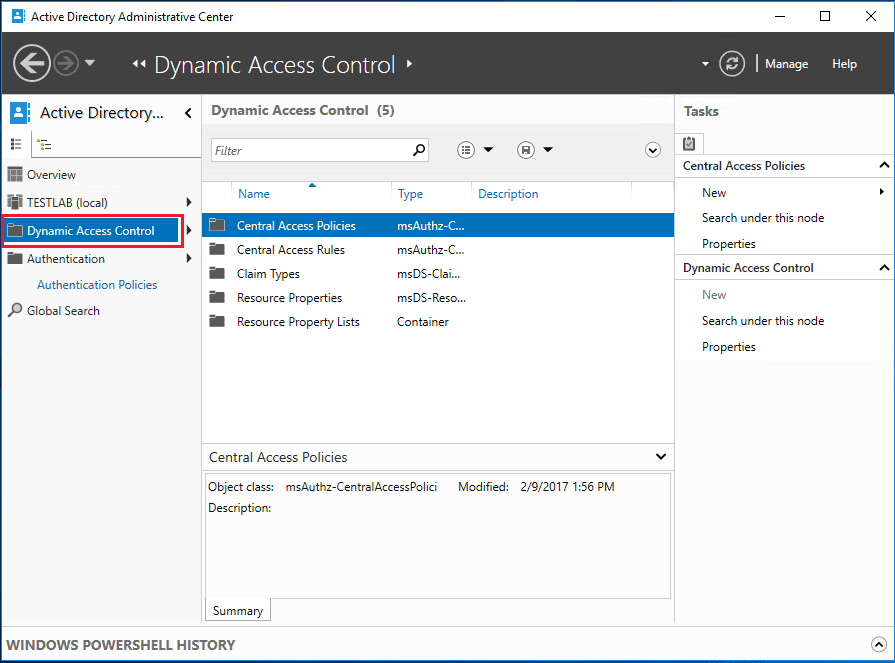The width and height of the screenshot is (895, 663).
Task: Open the Claim Types folder
Action: pyautogui.click(x=268, y=274)
